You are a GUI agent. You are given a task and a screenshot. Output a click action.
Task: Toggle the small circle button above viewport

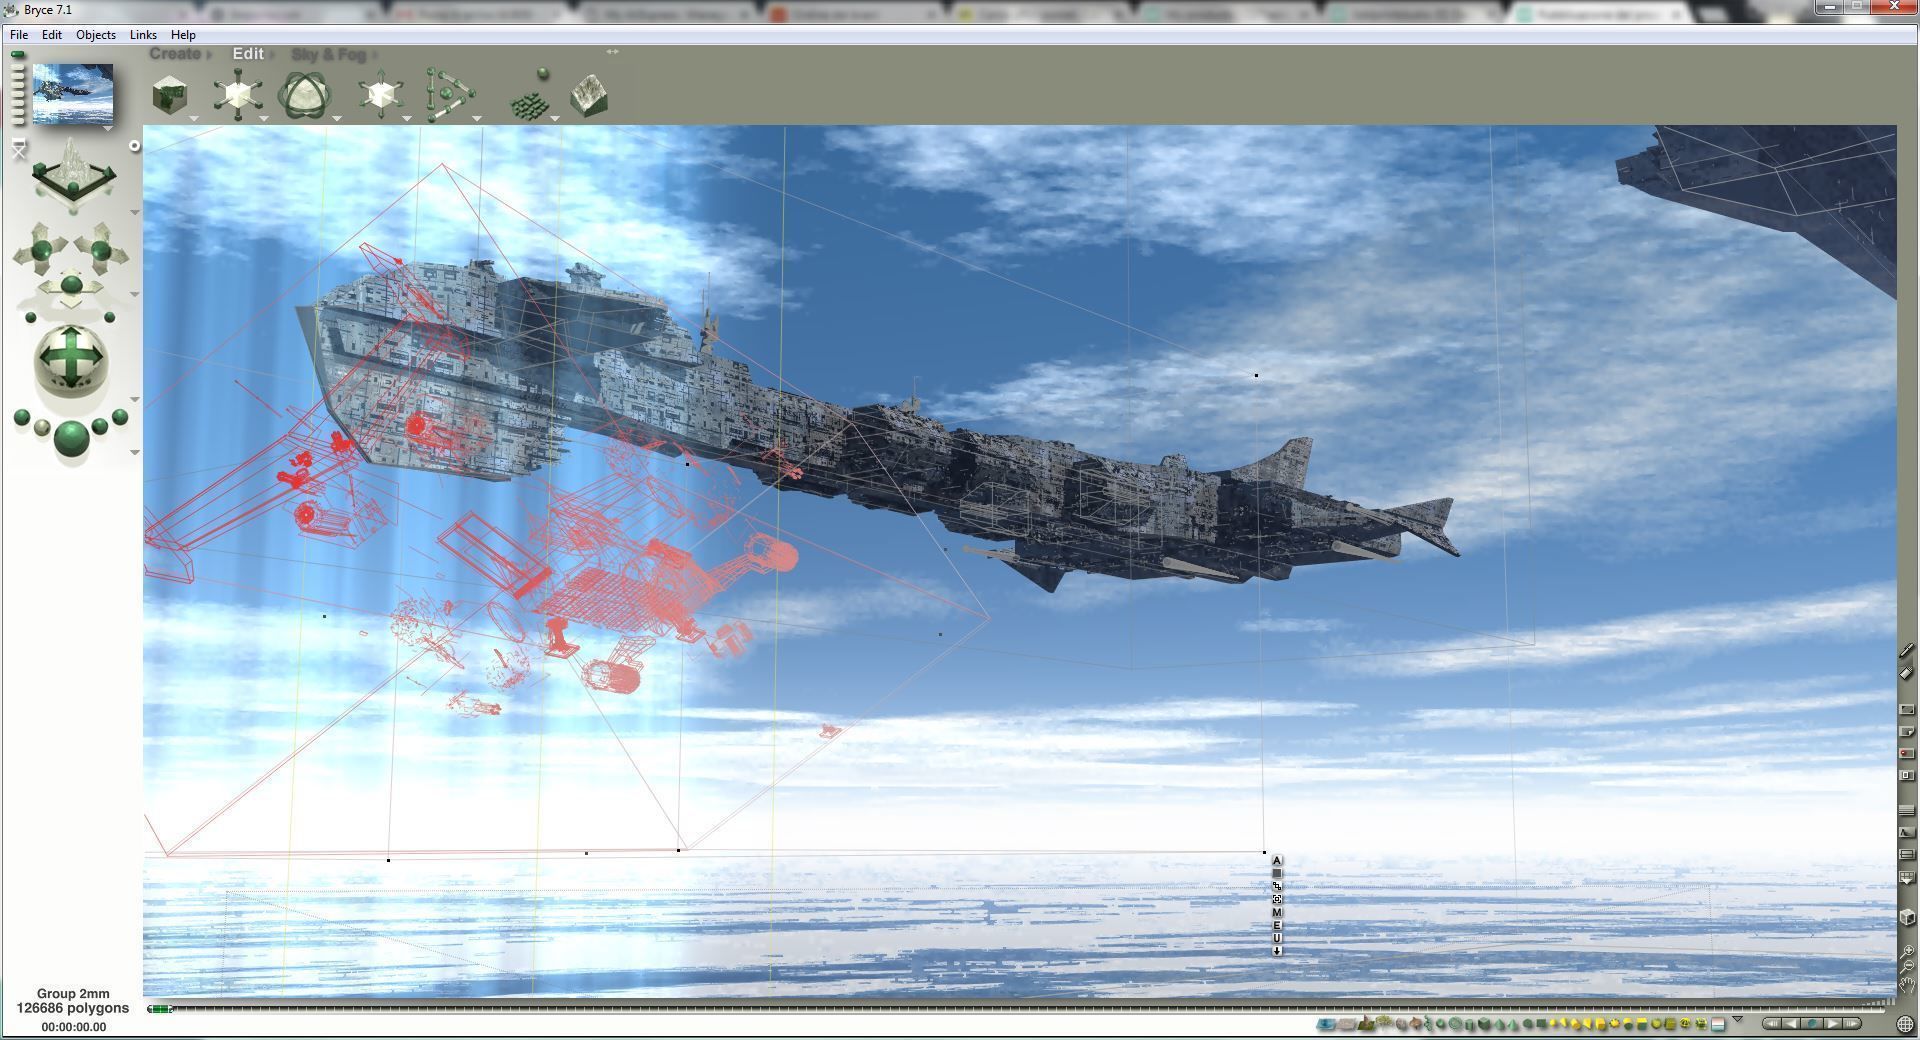click(x=135, y=146)
